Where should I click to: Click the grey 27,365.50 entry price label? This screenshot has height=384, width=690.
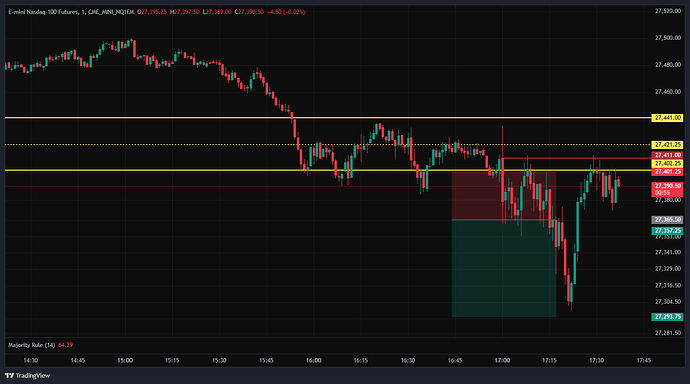coord(667,219)
